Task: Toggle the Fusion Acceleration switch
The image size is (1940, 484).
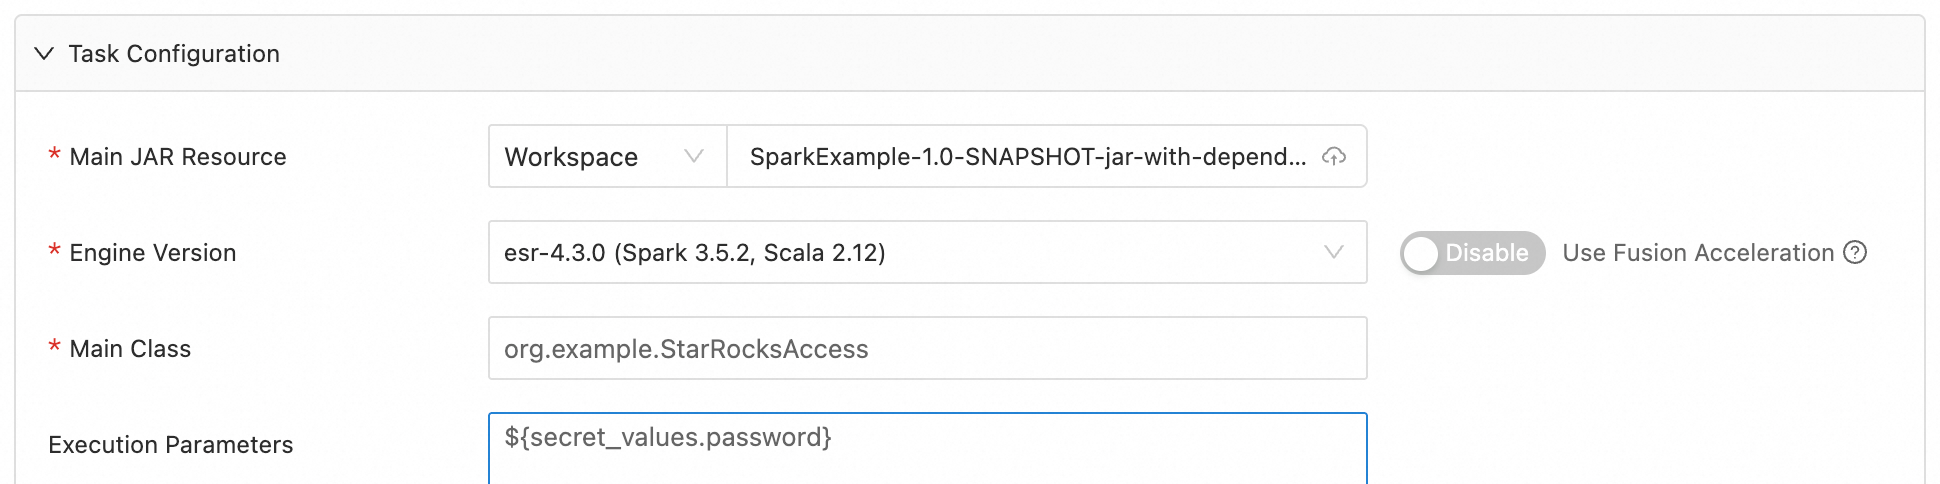Action: tap(1472, 253)
